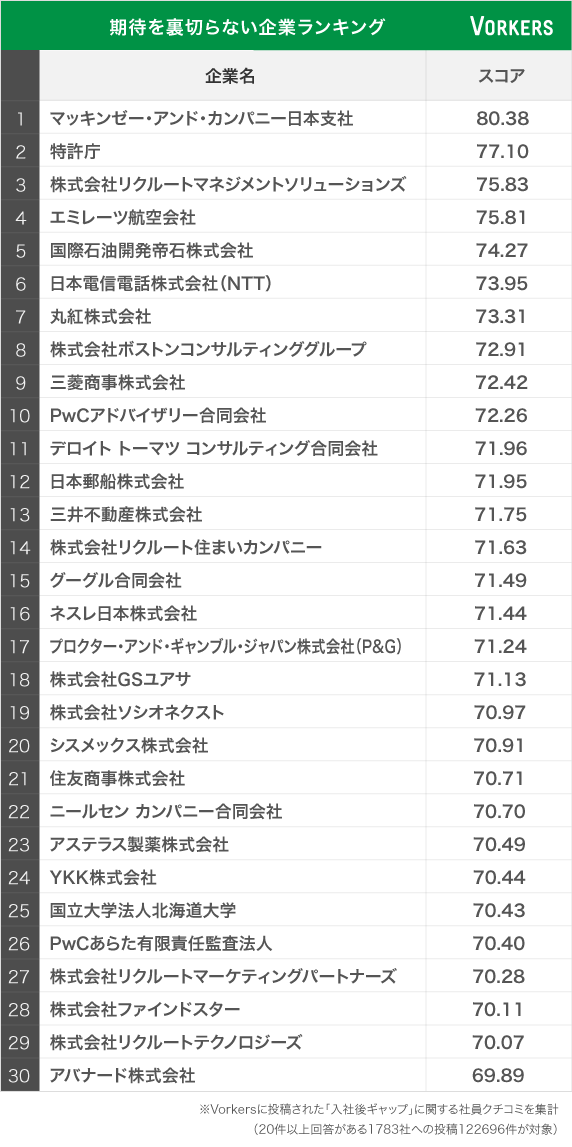Select アバナード株式会社 entry
The width and height of the screenshot is (572, 1147).
point(122,1075)
